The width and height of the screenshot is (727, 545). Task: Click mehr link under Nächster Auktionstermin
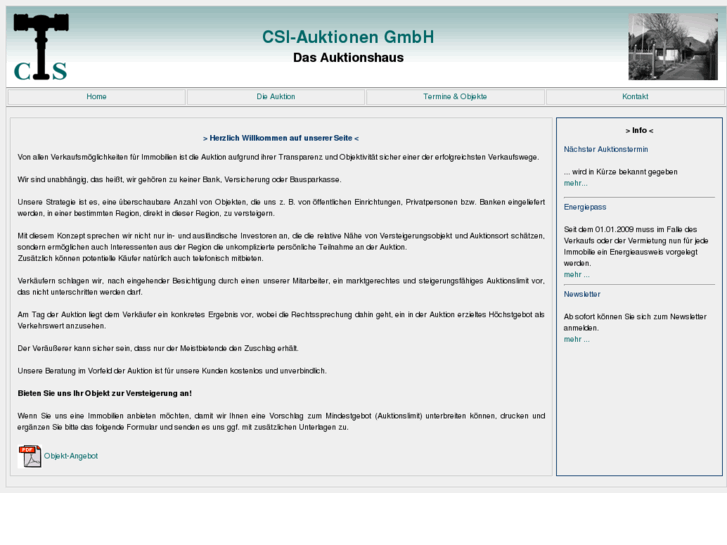[575, 183]
